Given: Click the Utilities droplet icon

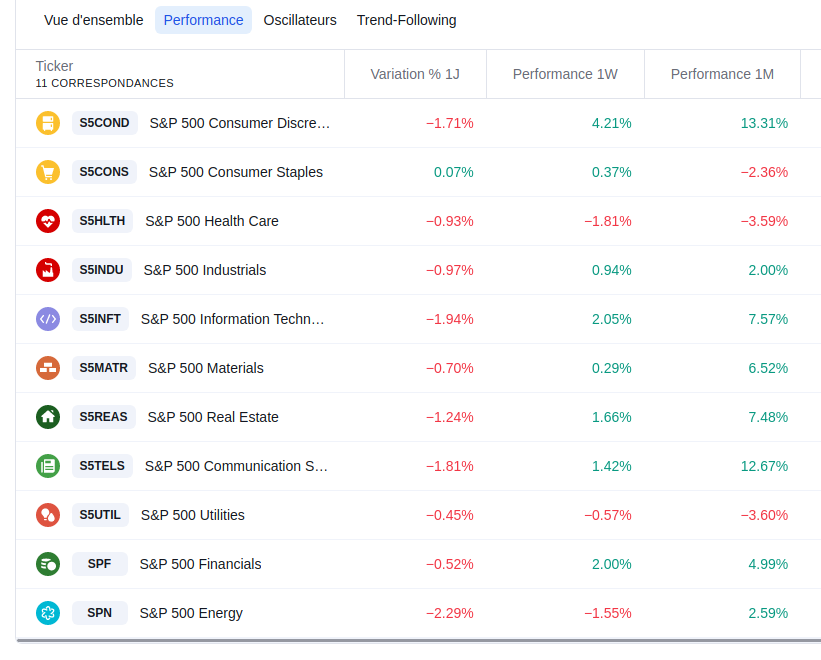Looking at the screenshot, I should click(48, 515).
